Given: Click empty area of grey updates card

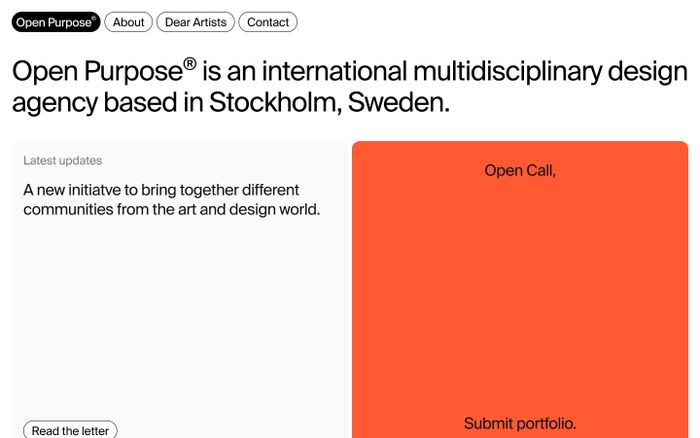Looking at the screenshot, I should click(180, 320).
